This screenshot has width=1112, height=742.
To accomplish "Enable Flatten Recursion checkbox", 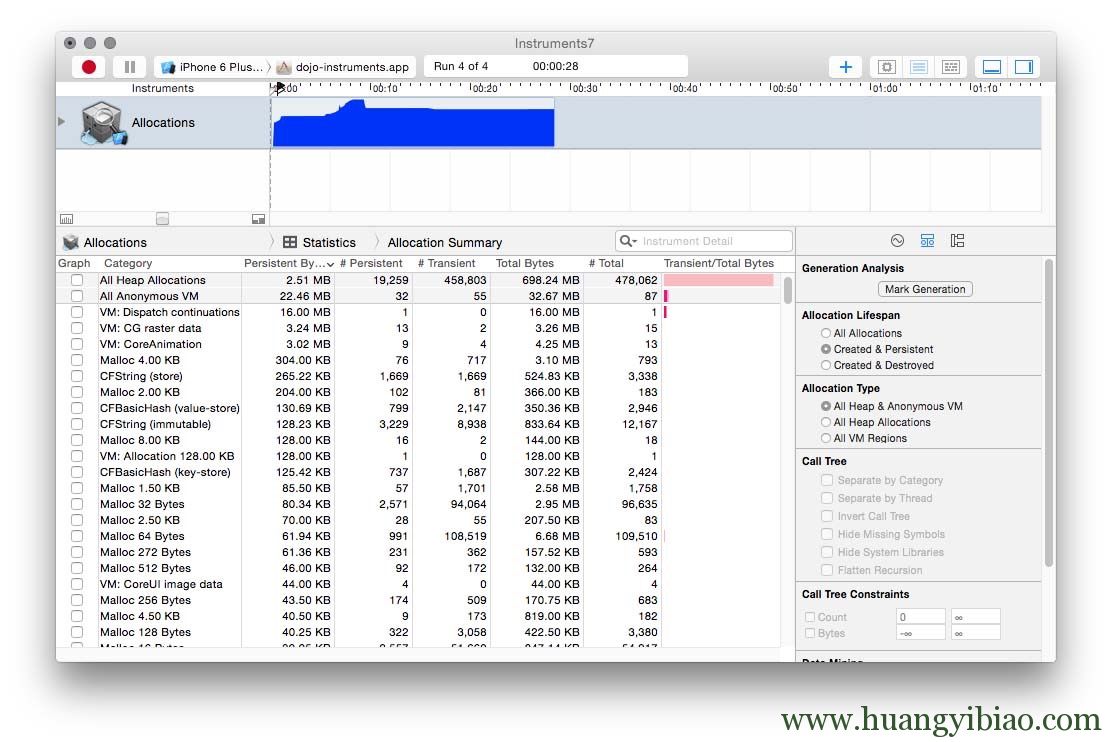I will click(x=827, y=570).
